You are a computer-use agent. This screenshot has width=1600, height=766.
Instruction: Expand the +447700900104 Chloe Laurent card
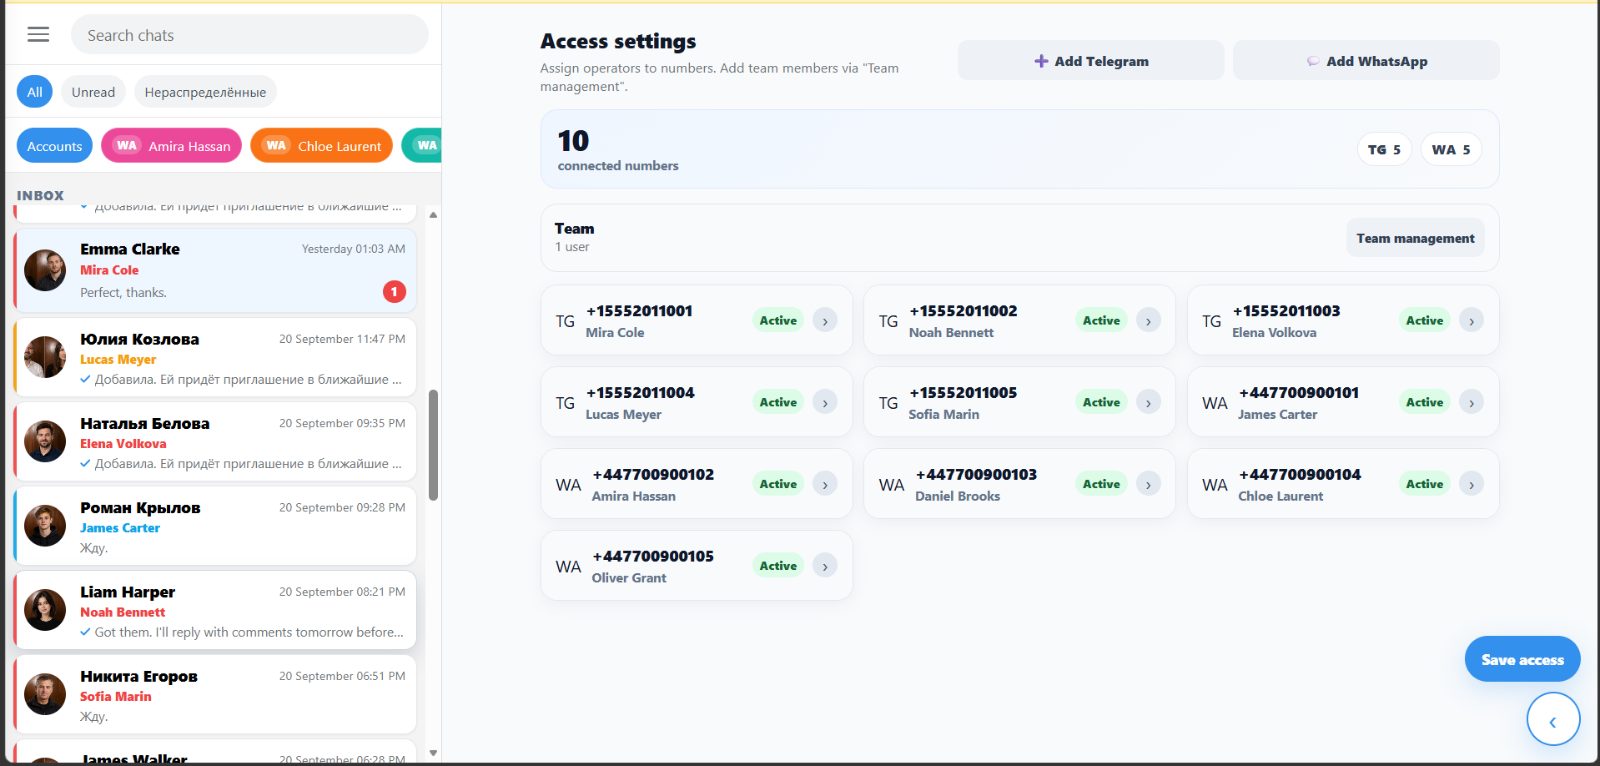tap(1471, 485)
